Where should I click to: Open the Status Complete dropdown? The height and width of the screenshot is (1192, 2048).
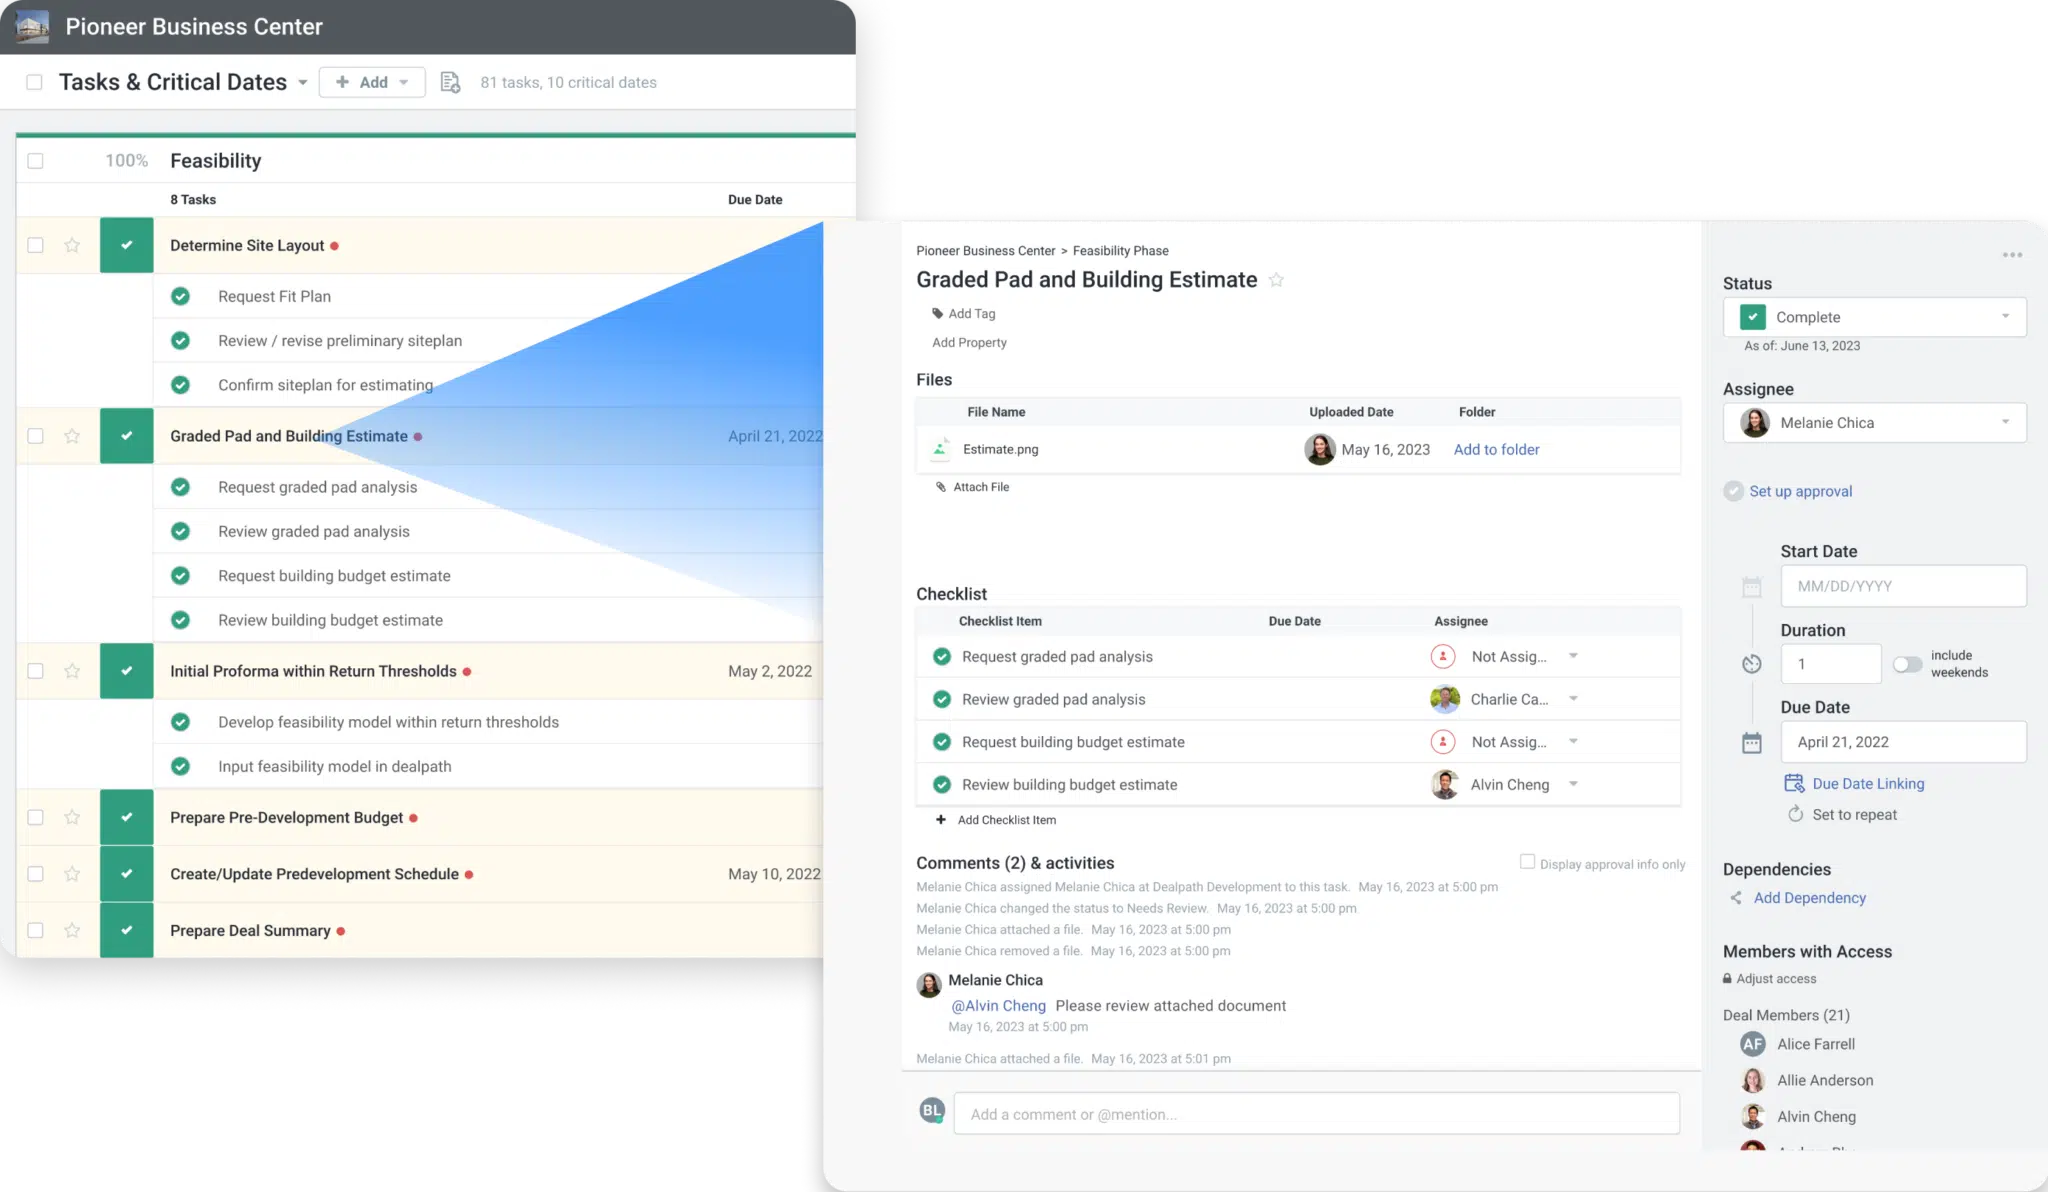[x=1874, y=317]
